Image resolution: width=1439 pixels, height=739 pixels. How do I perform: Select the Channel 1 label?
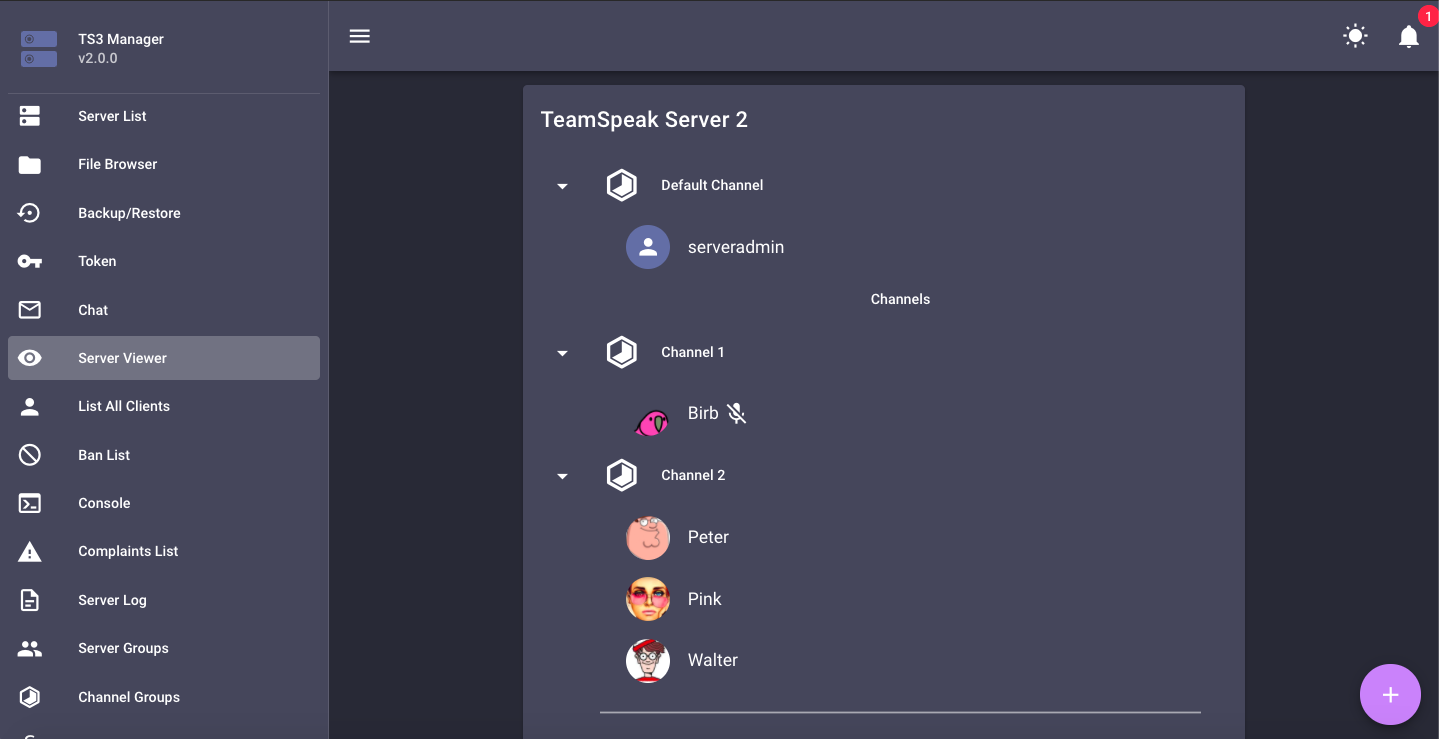tap(693, 352)
